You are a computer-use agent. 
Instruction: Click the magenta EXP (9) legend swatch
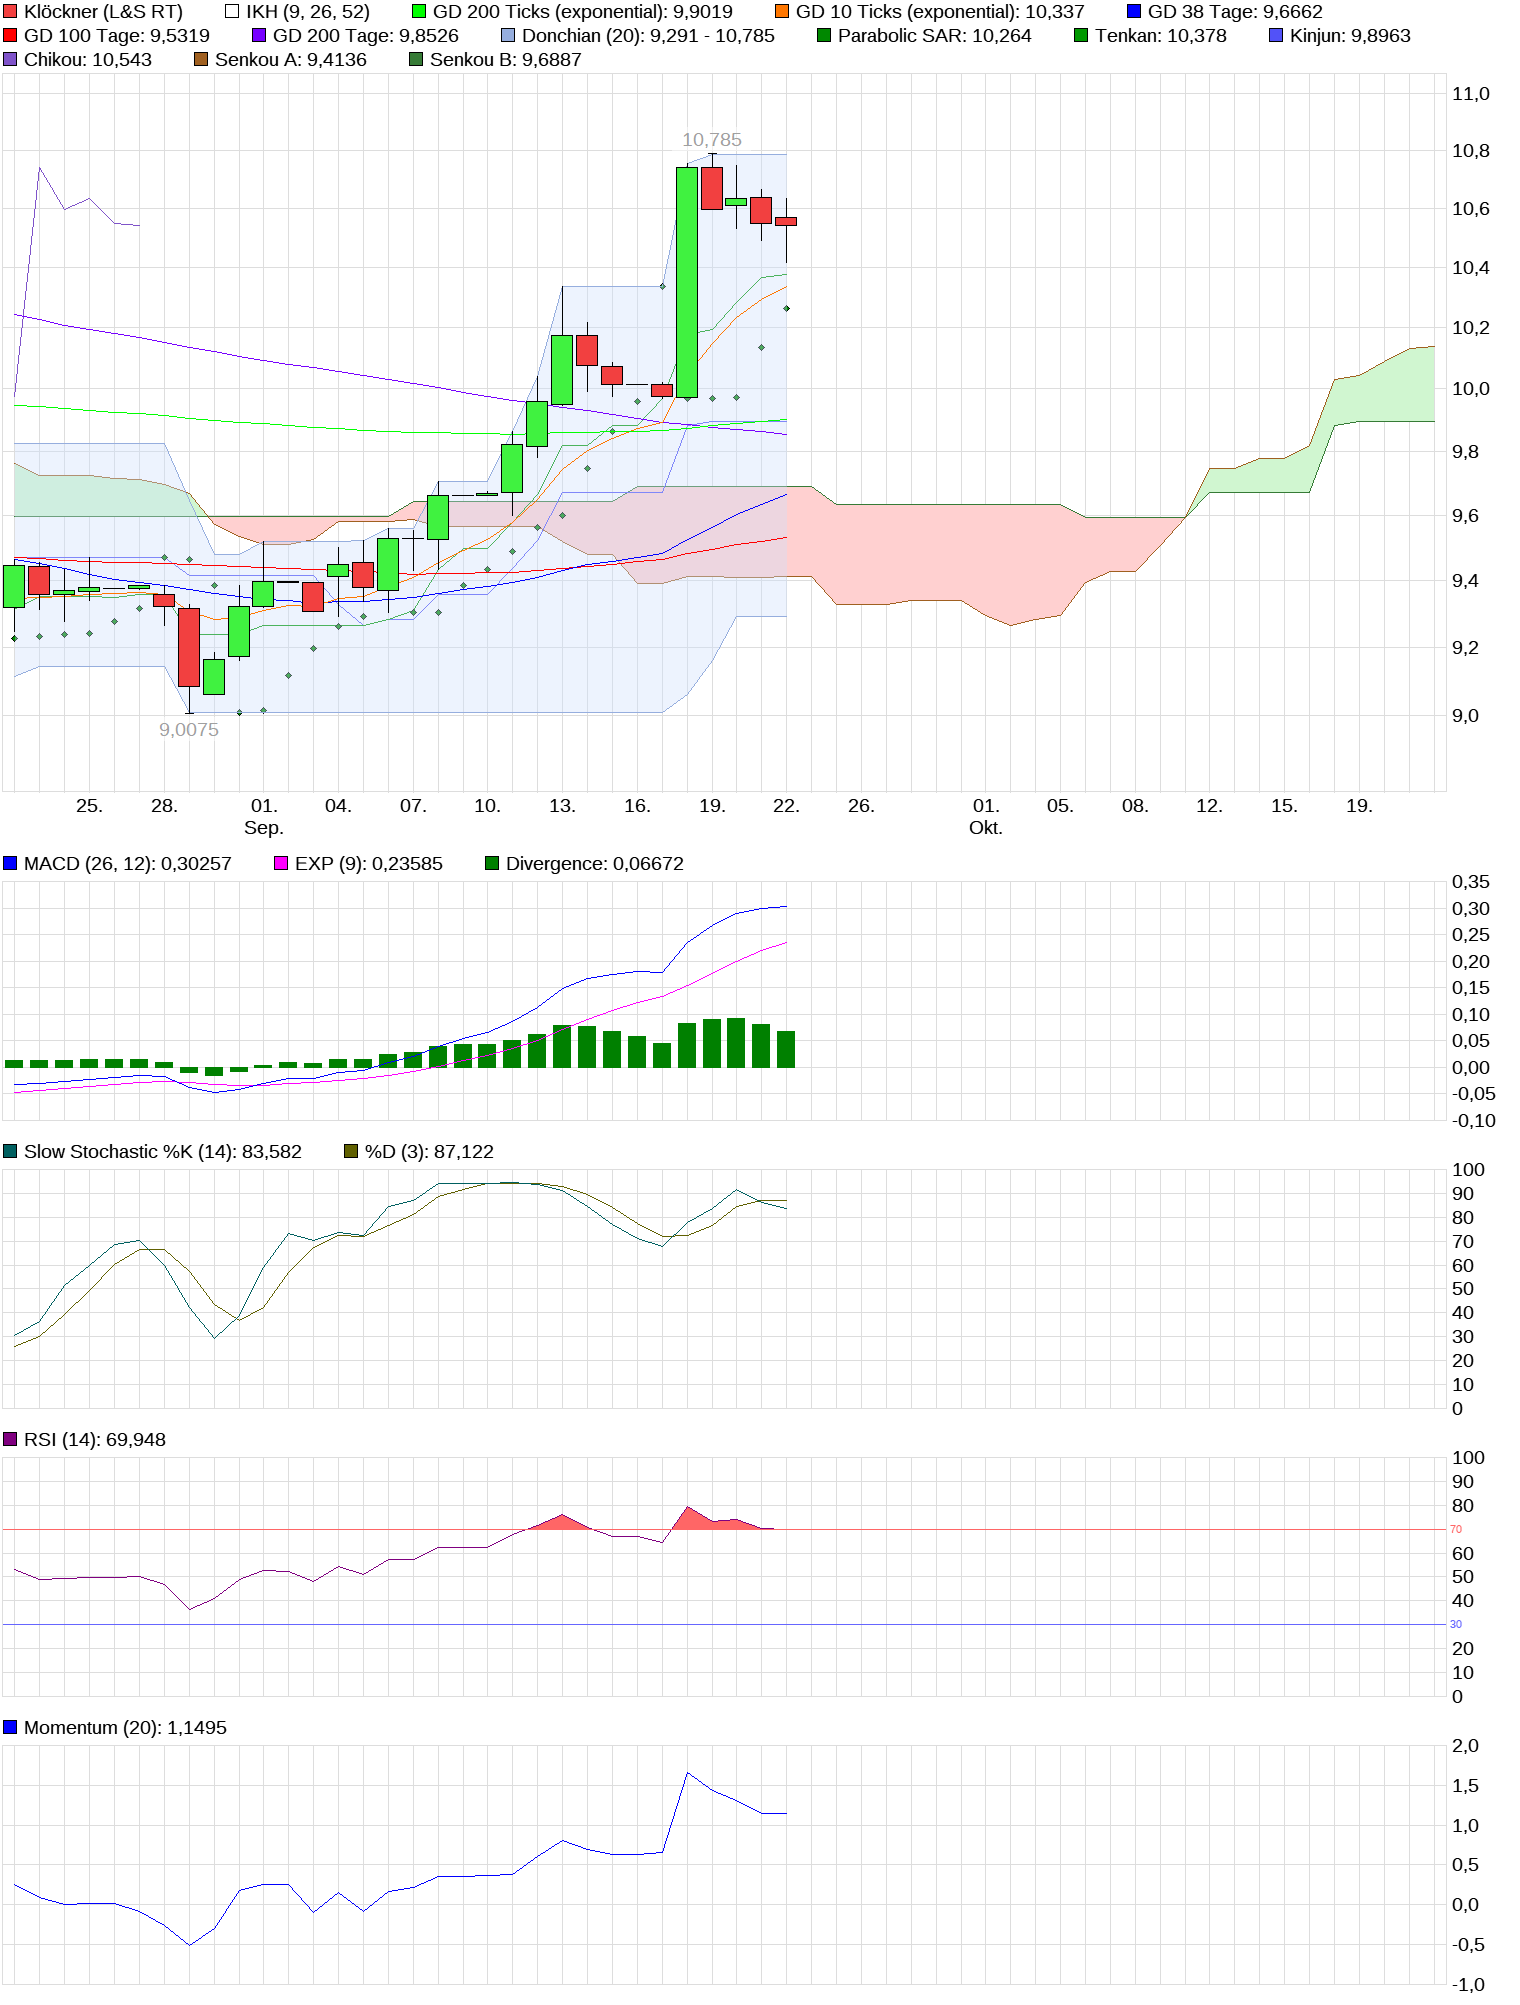281,863
